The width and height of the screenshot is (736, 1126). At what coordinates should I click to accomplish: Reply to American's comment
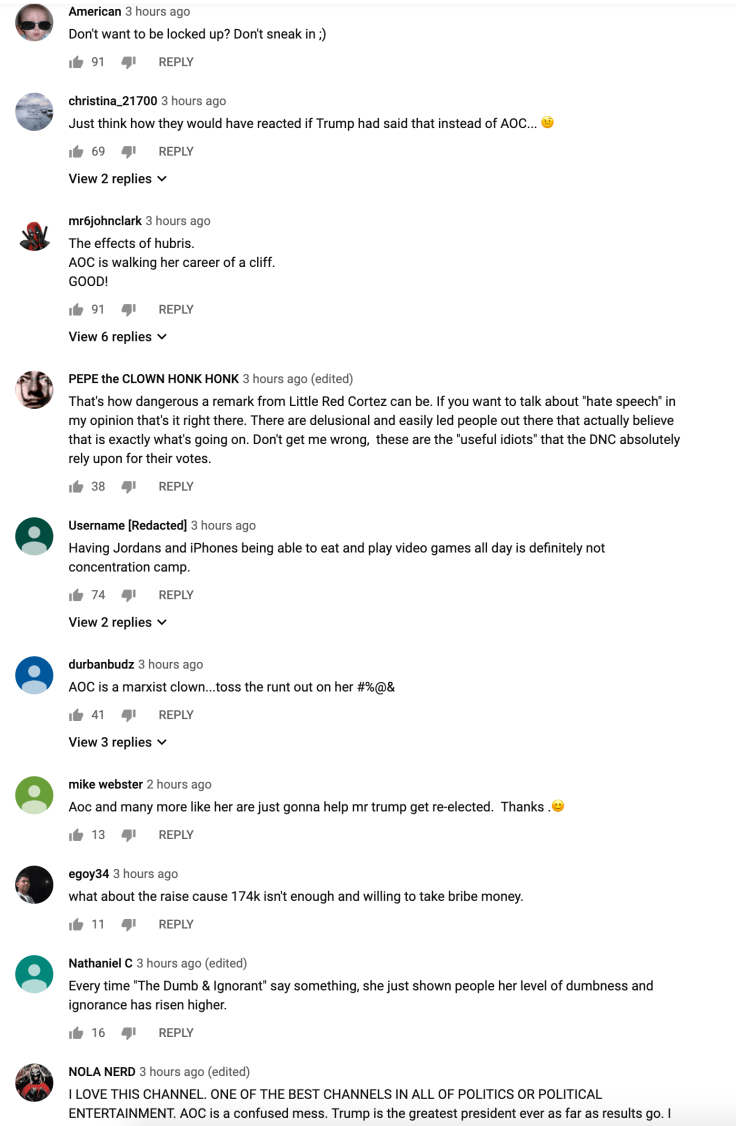pos(176,61)
